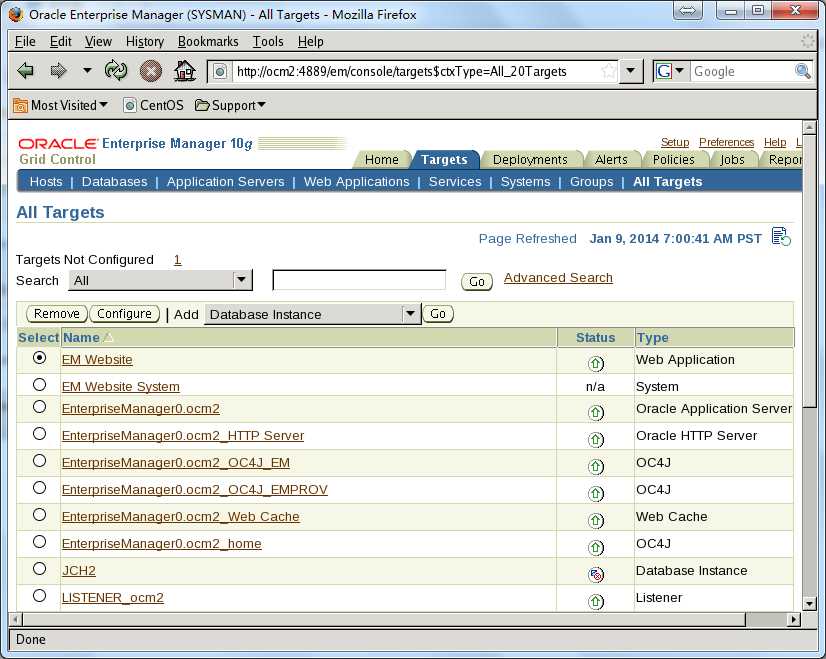Open the LISTENER_ocm2 target link
This screenshot has width=826, height=659.
pos(113,598)
